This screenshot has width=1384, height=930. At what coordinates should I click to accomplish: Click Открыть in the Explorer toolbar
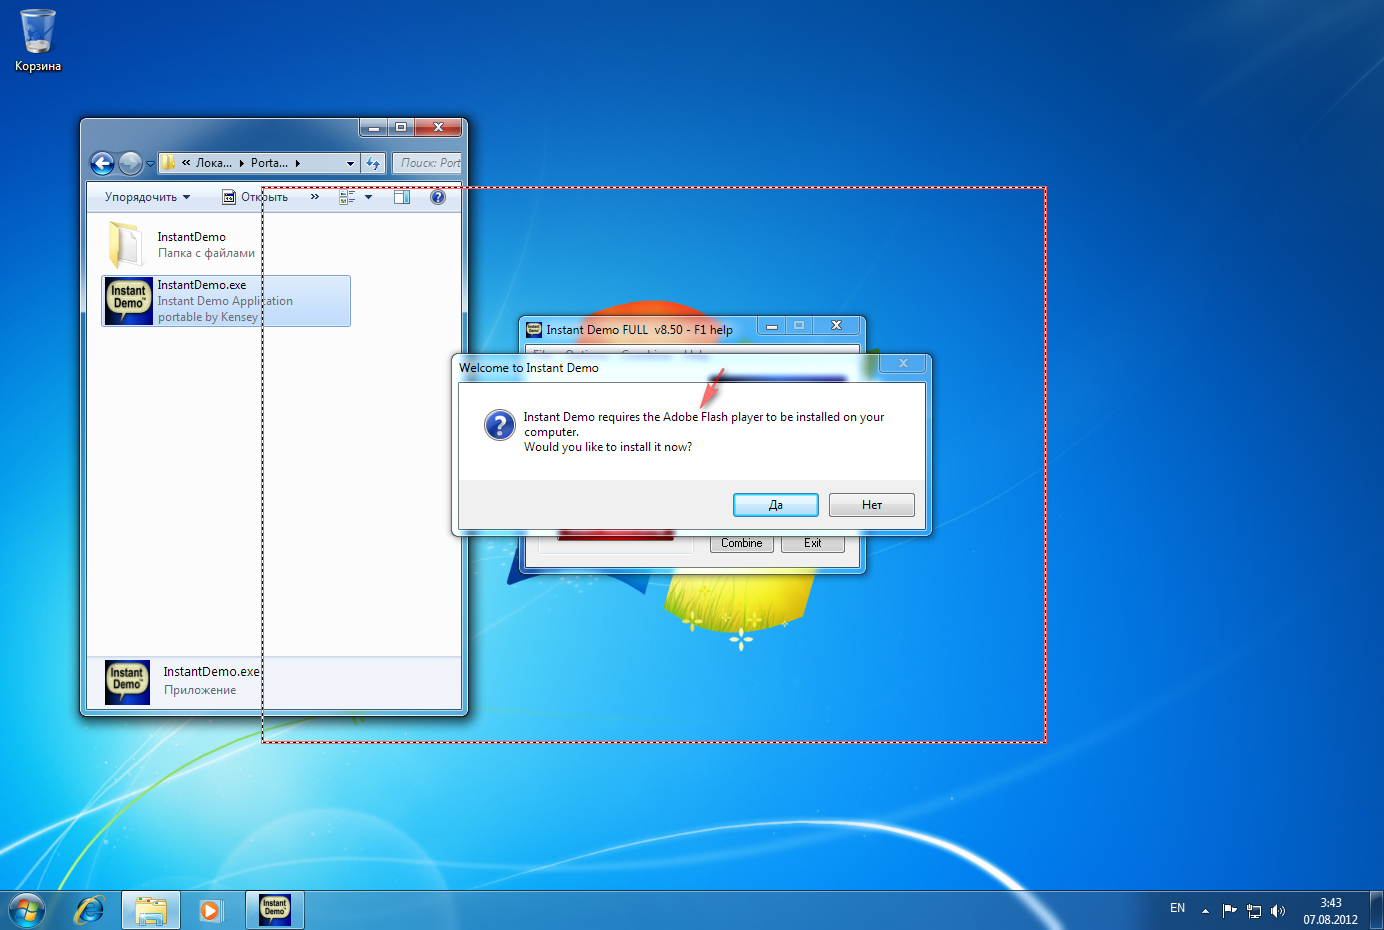255,197
